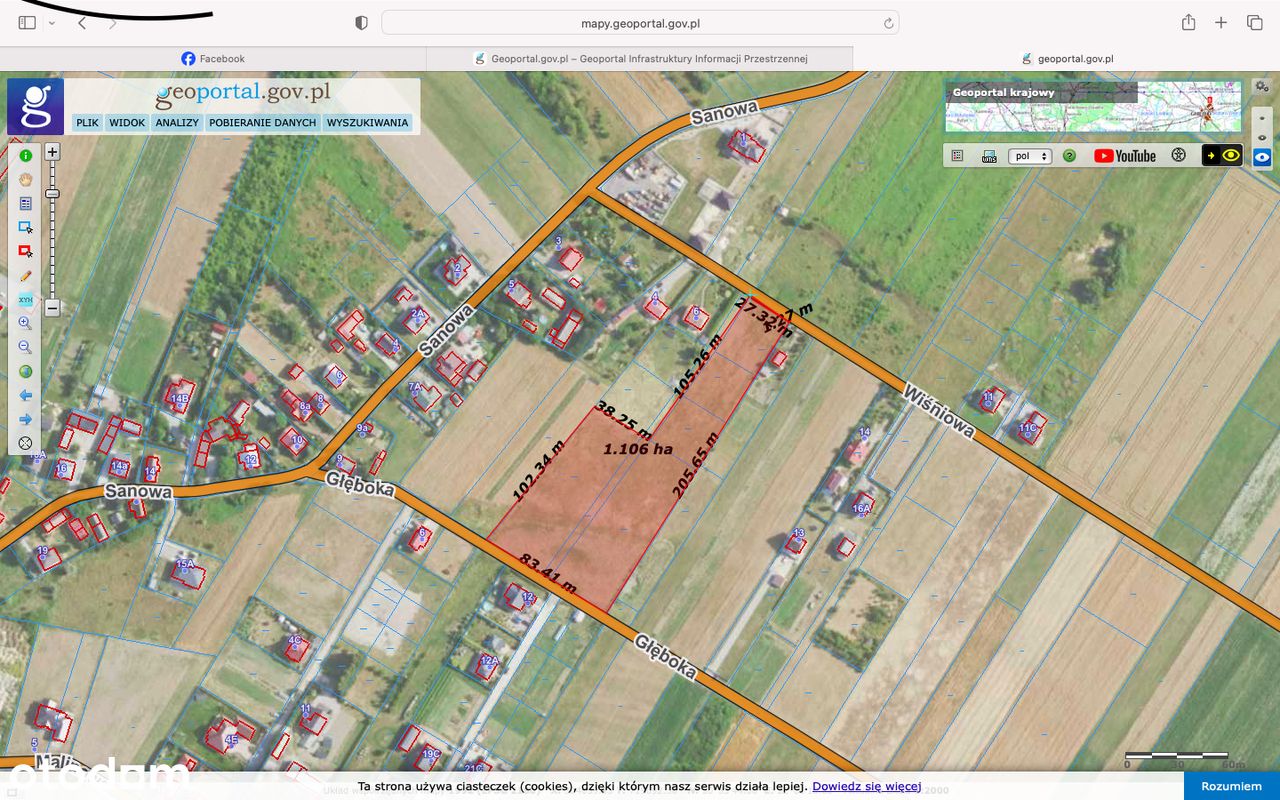Switch to the Facebook tab
Screen dimensions: 1280x800
213,58
